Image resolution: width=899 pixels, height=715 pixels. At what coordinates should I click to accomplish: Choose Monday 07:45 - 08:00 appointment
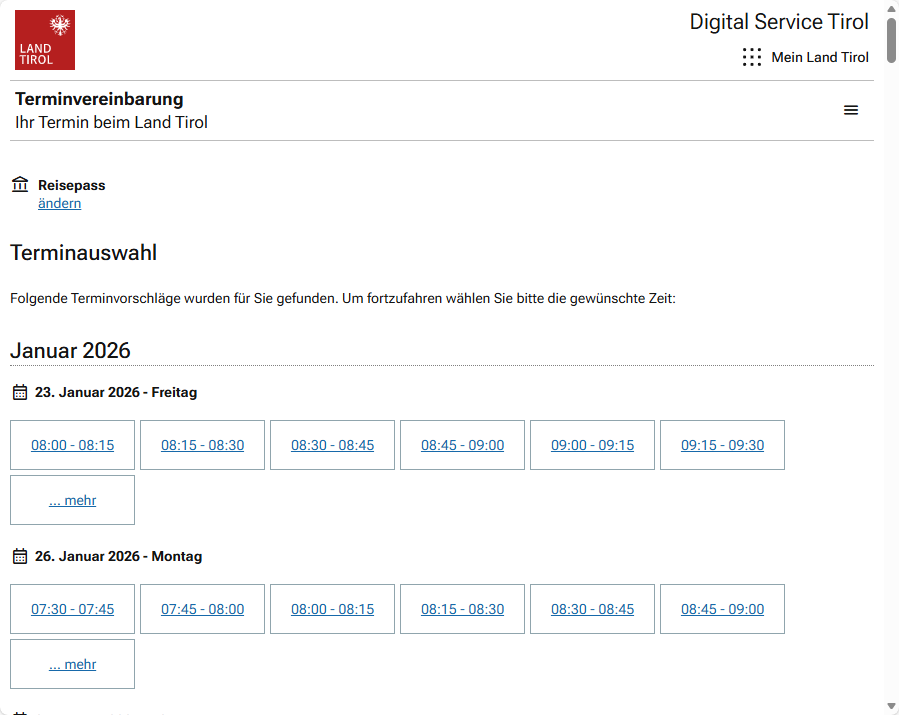(x=202, y=609)
